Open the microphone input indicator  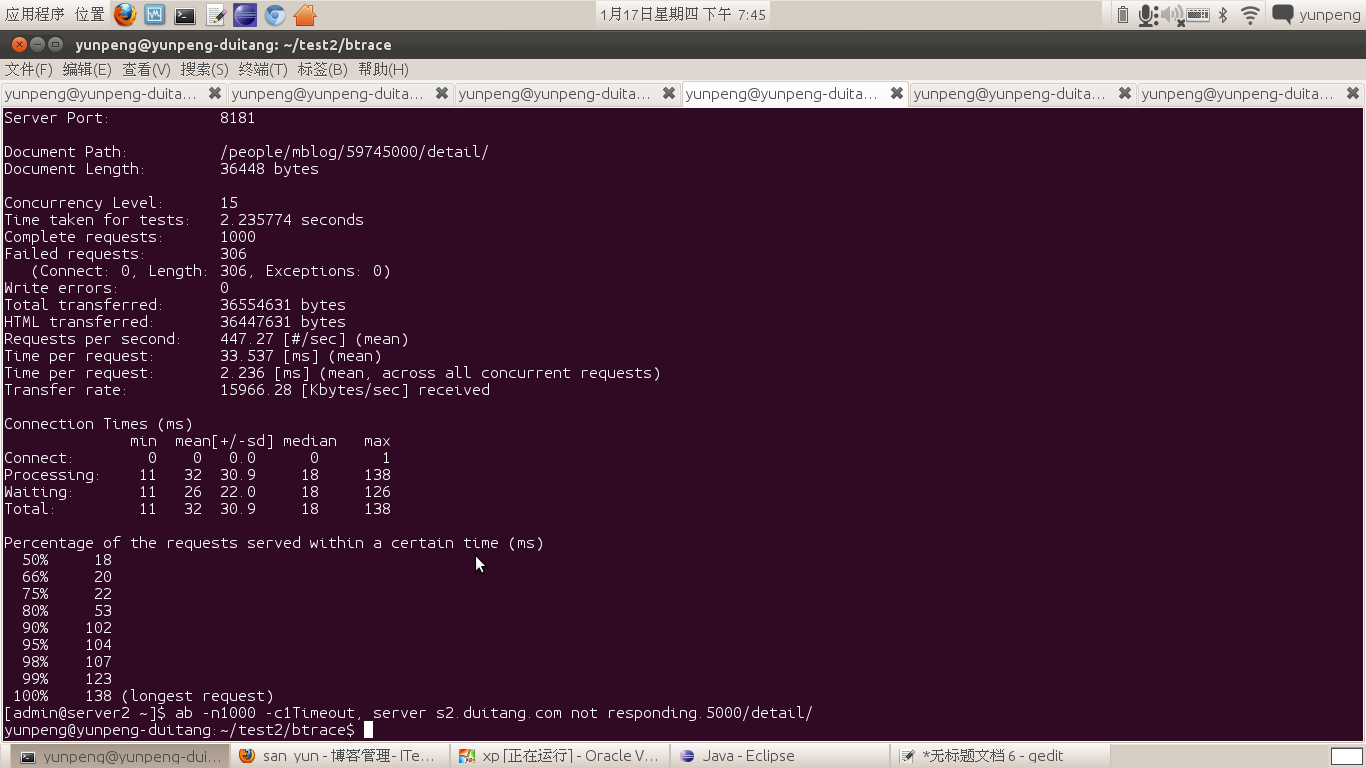(1148, 14)
